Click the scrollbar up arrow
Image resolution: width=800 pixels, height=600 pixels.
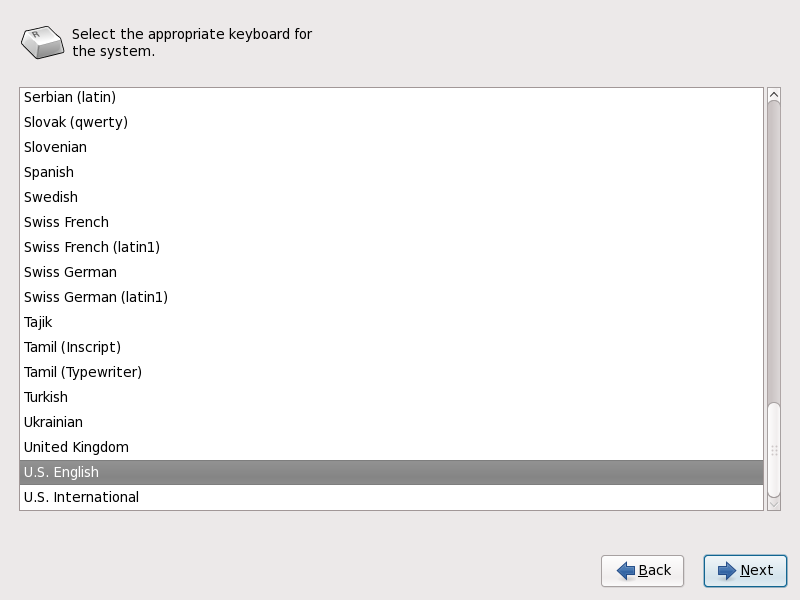tap(773, 95)
